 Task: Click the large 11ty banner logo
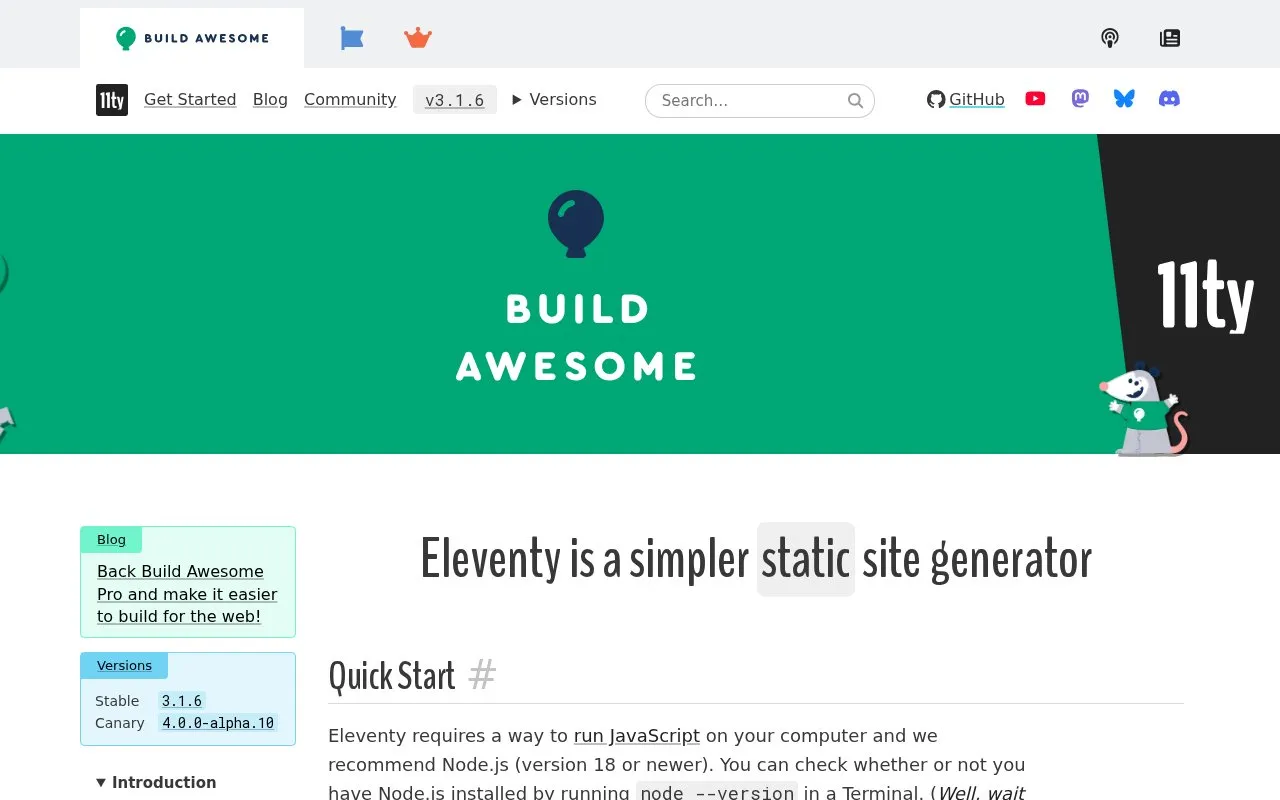point(1205,296)
